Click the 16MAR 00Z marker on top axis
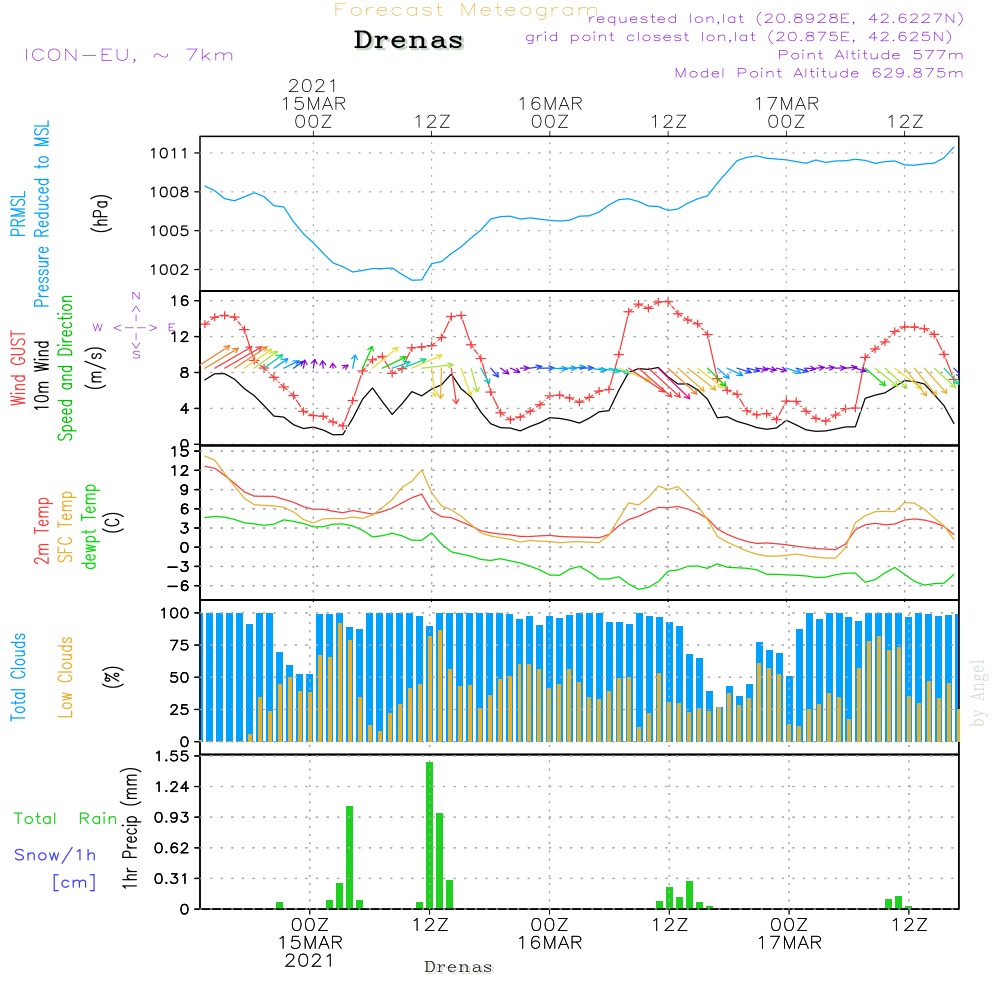 [550, 112]
